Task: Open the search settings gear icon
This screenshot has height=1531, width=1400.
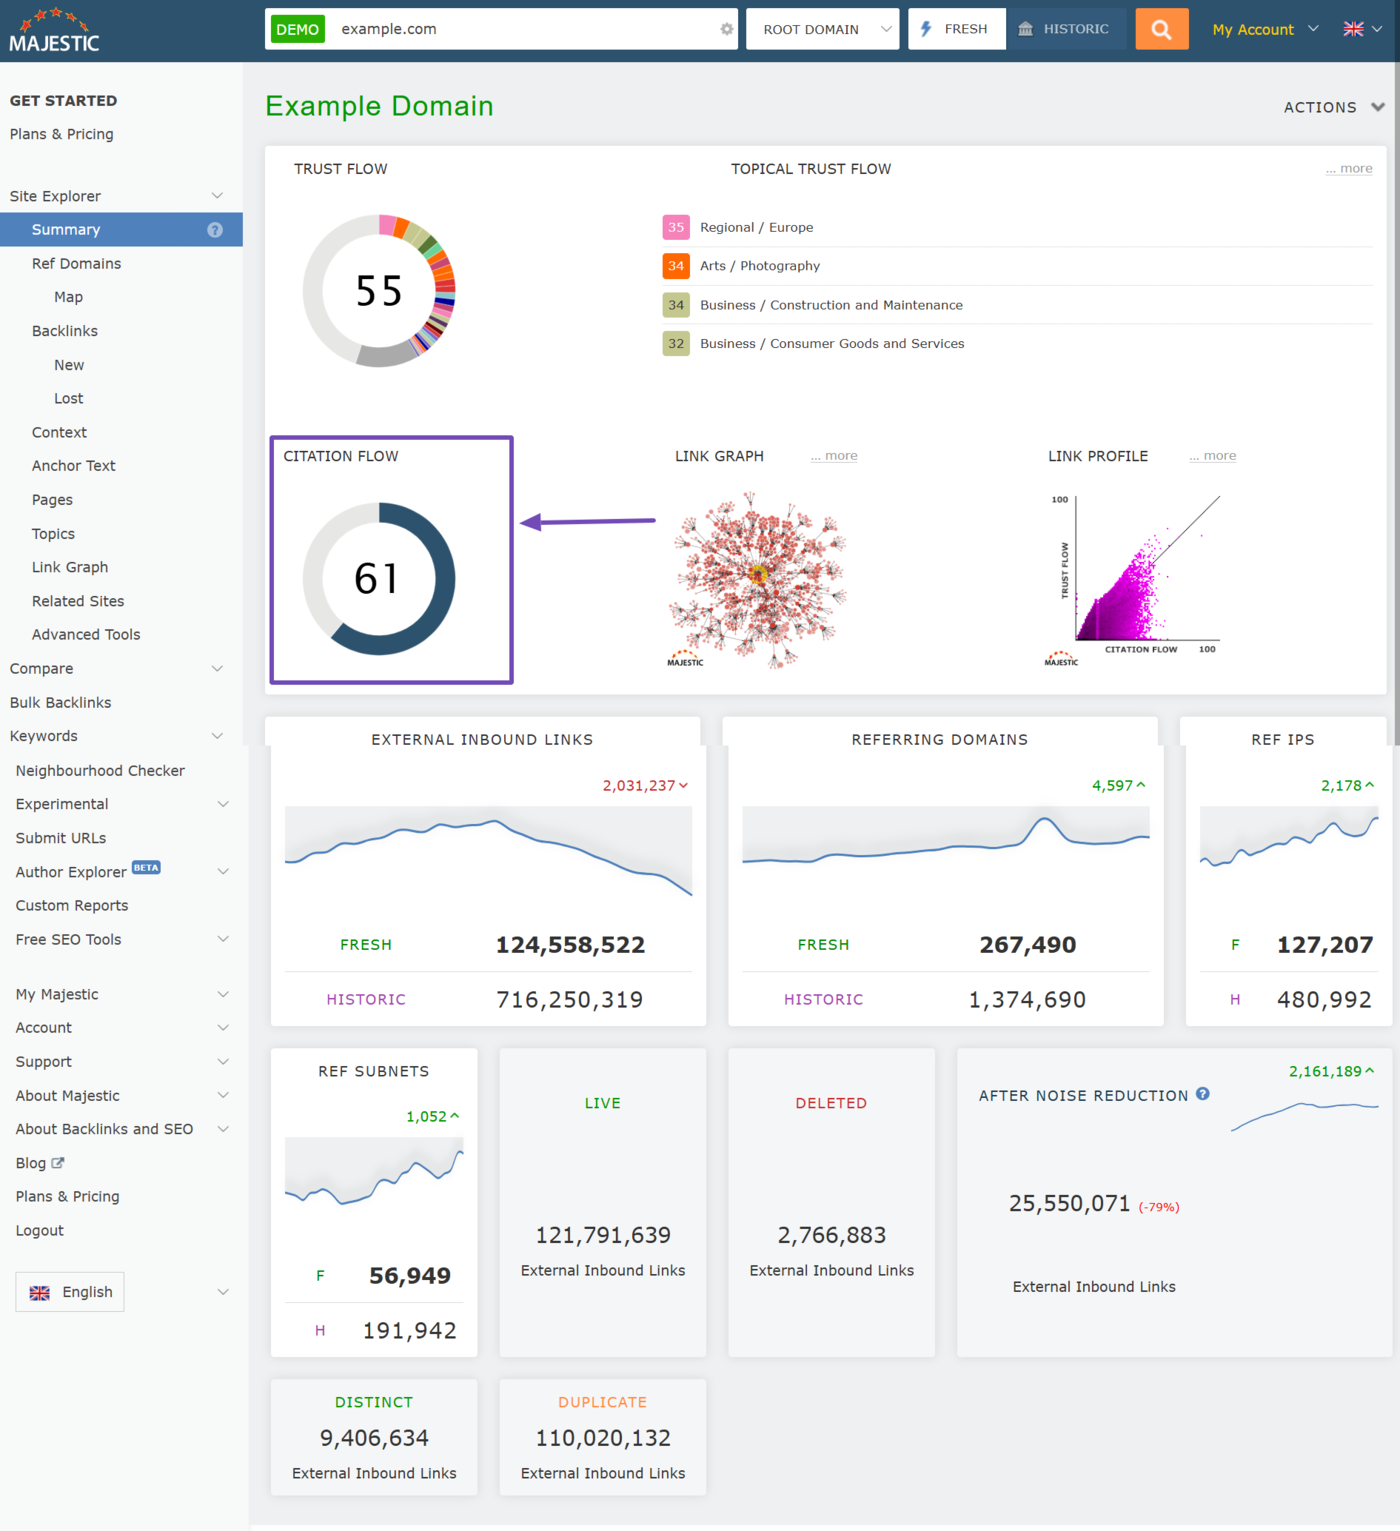Action: point(727,29)
